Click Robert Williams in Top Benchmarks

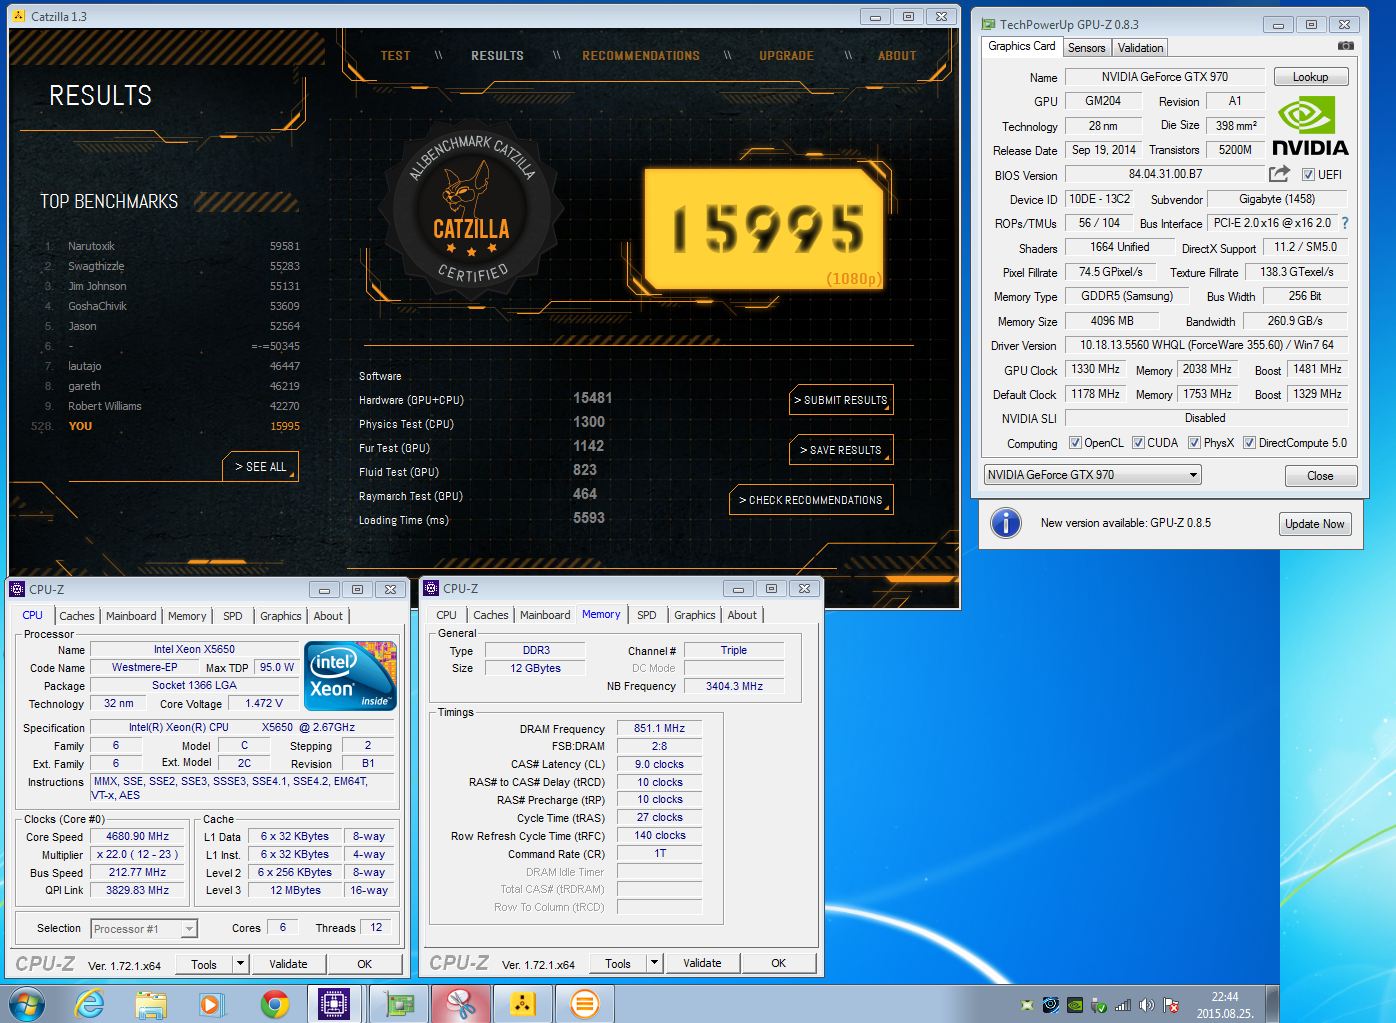pos(105,406)
